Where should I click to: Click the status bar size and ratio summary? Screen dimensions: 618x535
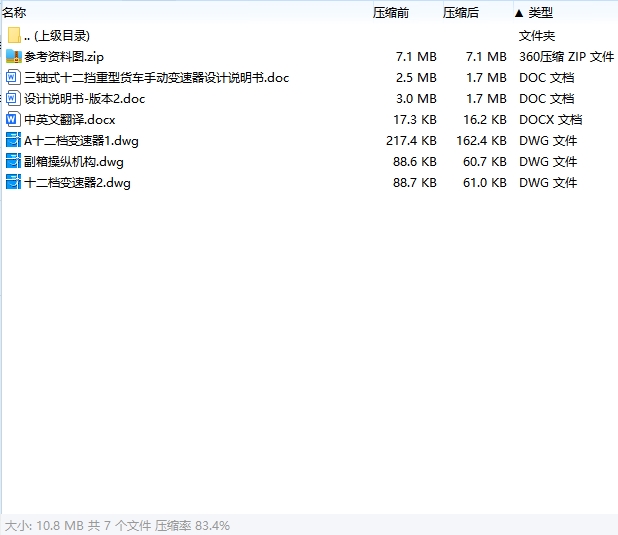(x=117, y=526)
